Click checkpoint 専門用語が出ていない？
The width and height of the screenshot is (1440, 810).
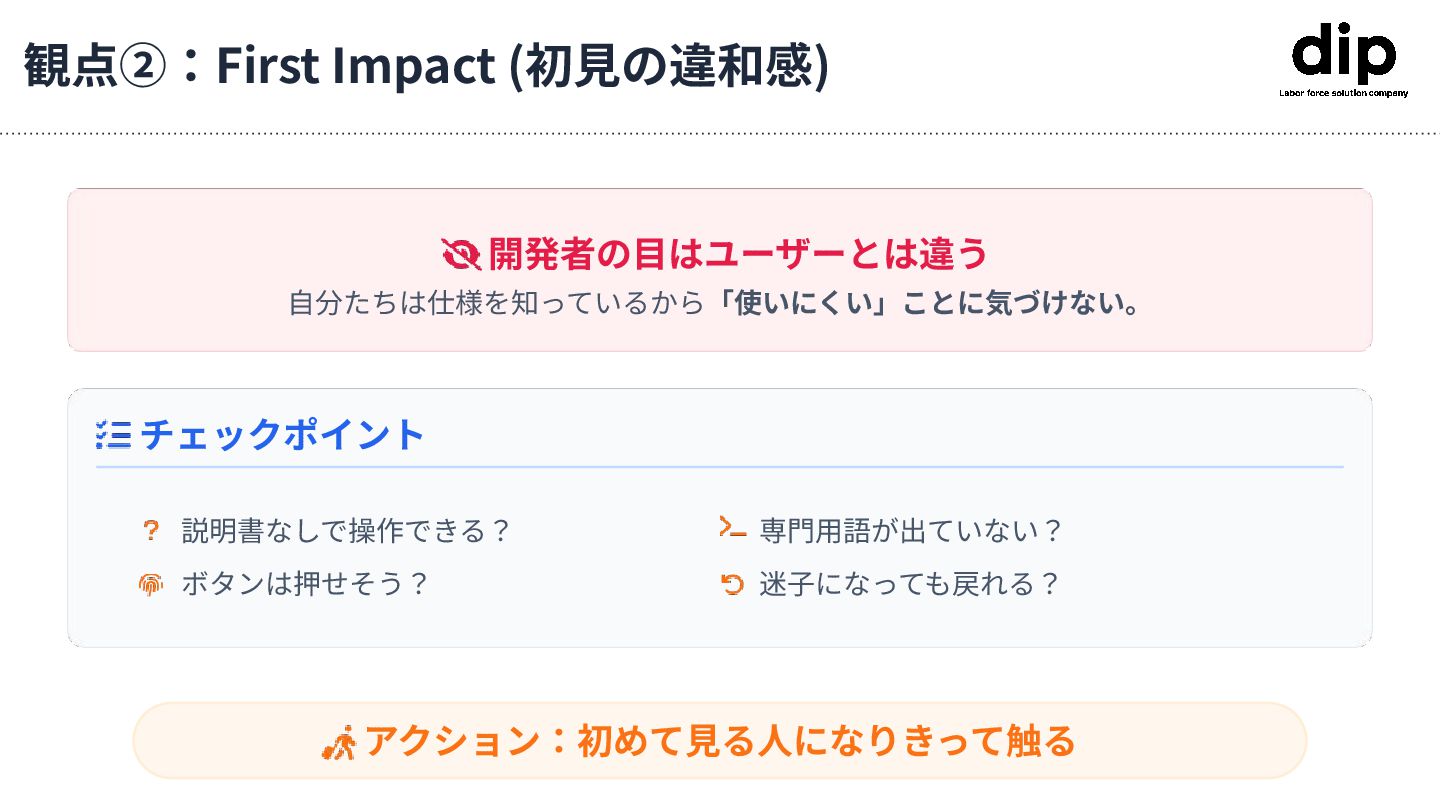tap(909, 531)
